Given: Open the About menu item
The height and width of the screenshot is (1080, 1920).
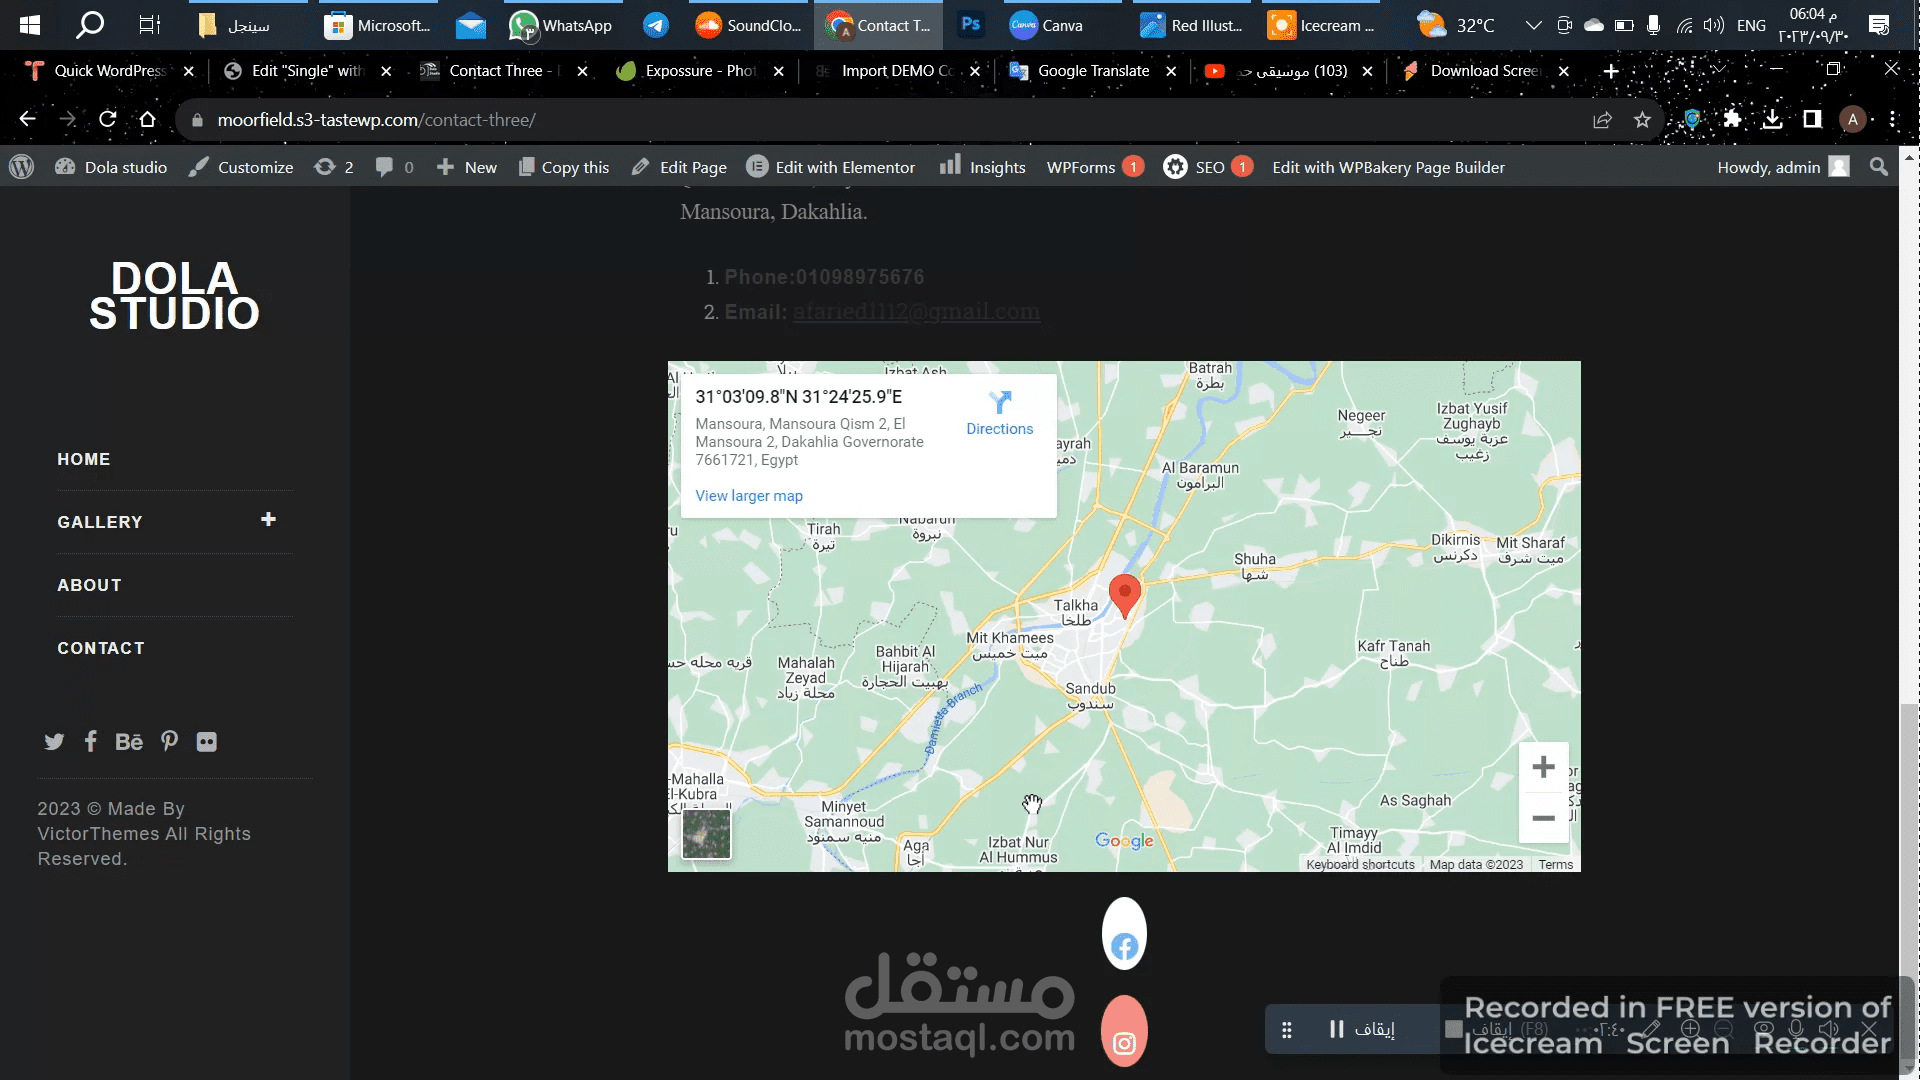Looking at the screenshot, I should (x=90, y=585).
